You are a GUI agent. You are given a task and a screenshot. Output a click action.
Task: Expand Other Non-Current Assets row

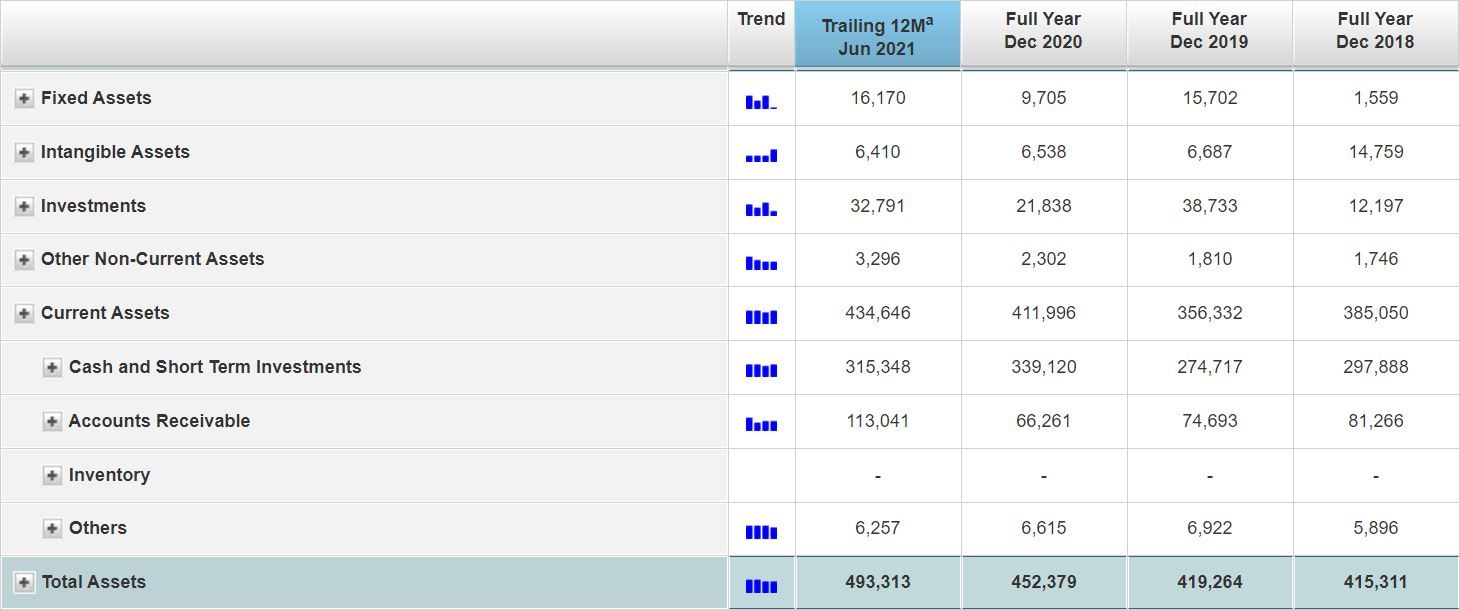point(25,260)
